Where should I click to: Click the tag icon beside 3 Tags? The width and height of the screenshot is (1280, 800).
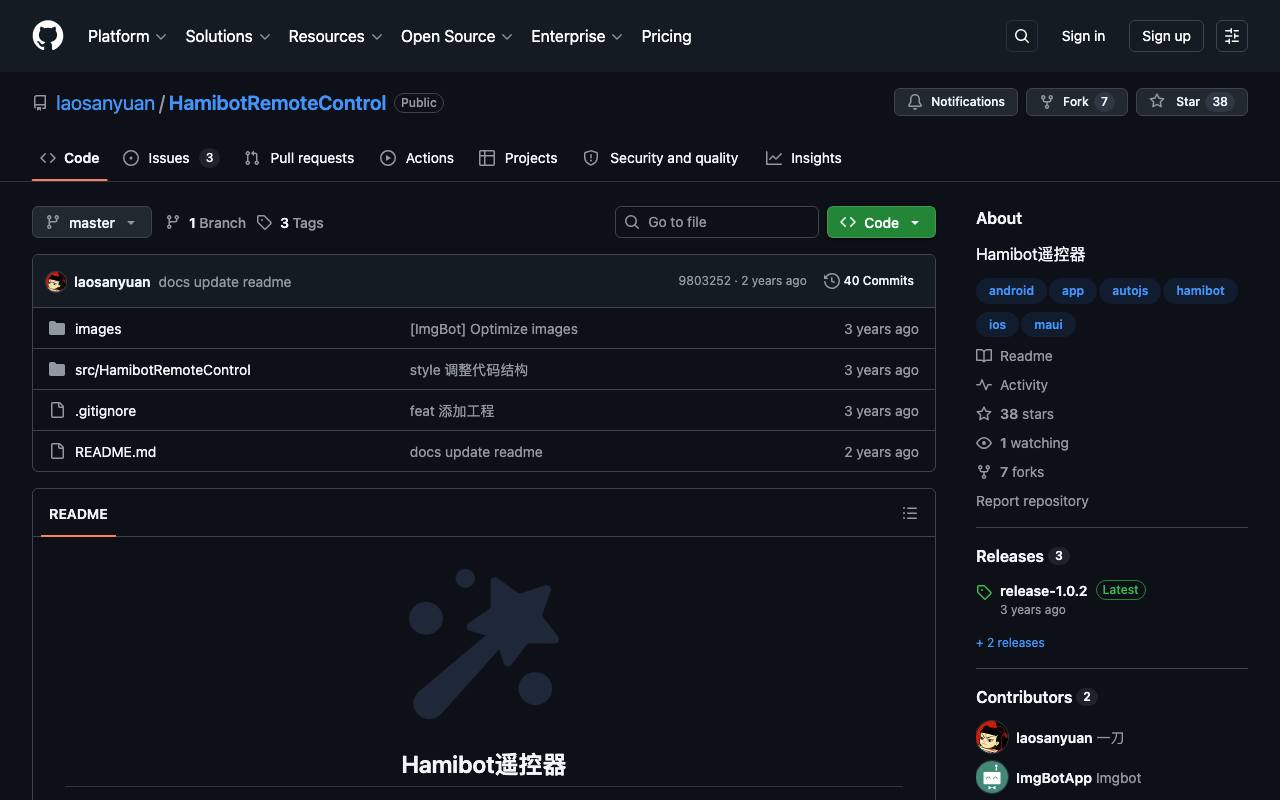click(x=264, y=223)
